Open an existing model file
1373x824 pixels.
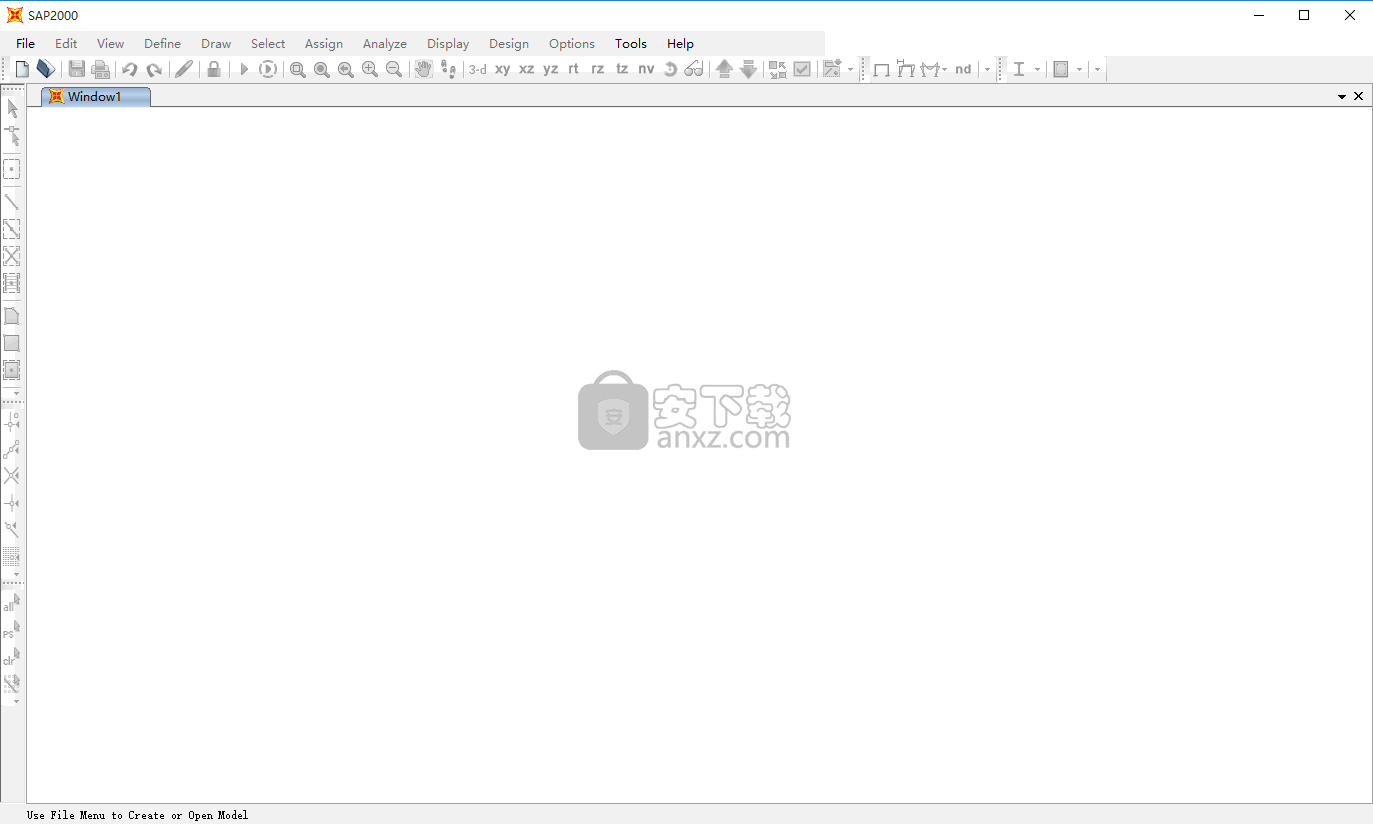click(45, 69)
